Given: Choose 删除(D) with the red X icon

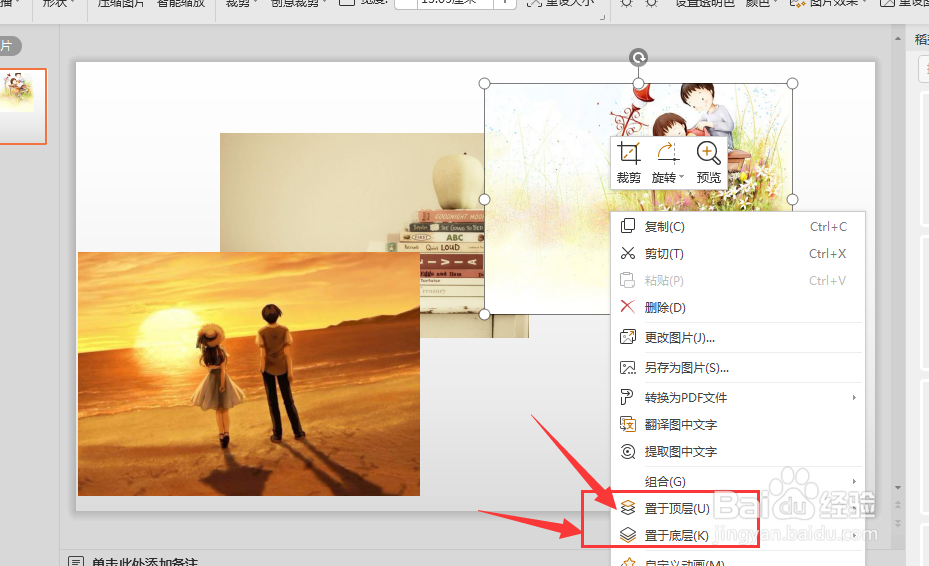Looking at the screenshot, I should [x=738, y=308].
